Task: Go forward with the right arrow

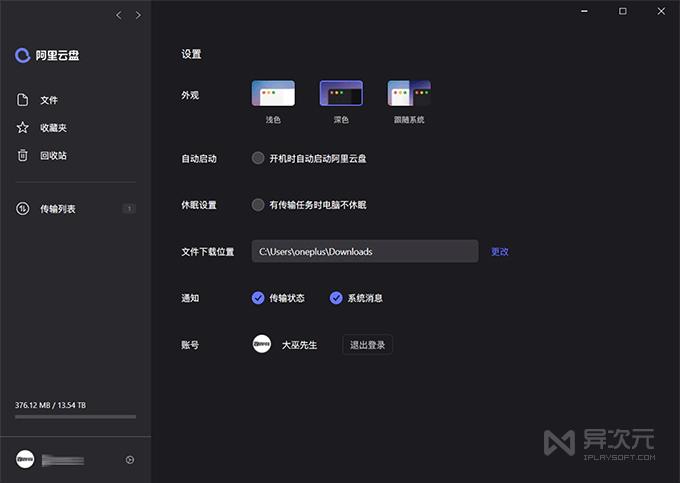Action: tap(138, 15)
